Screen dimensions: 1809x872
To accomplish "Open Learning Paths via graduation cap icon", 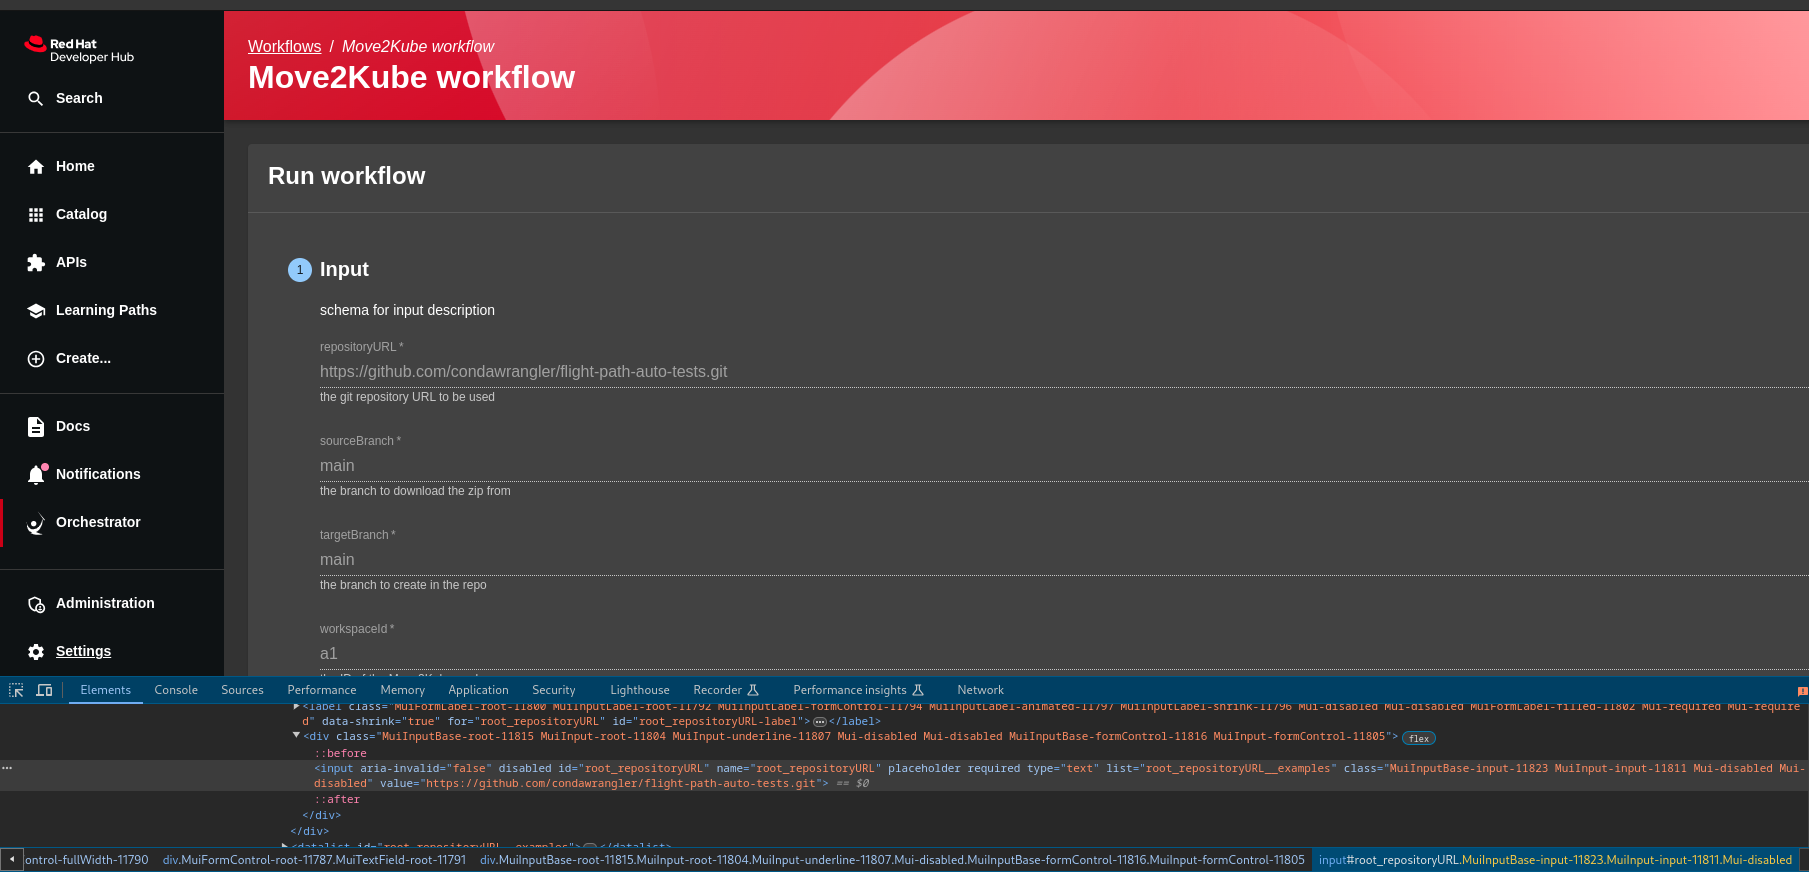I will pyautogui.click(x=36, y=311).
